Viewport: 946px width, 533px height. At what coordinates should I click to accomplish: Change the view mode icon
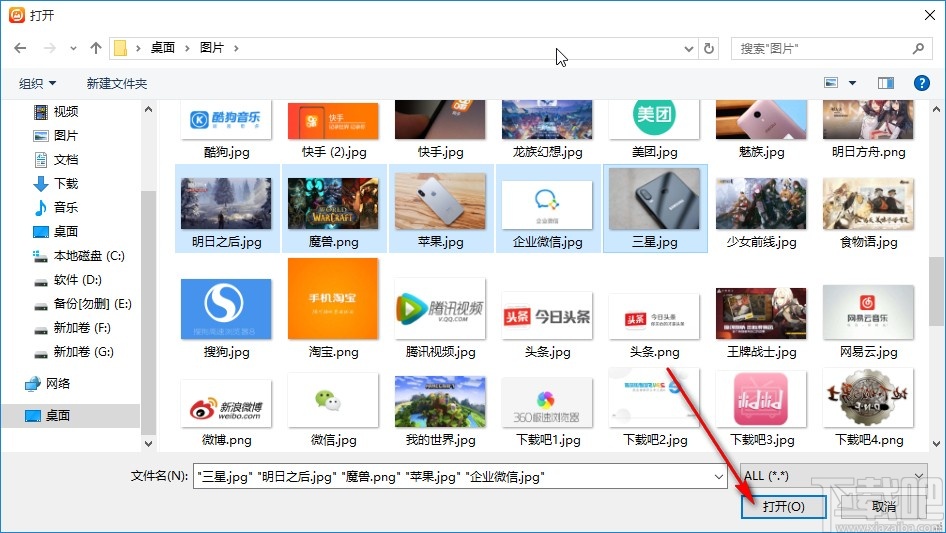(831, 83)
